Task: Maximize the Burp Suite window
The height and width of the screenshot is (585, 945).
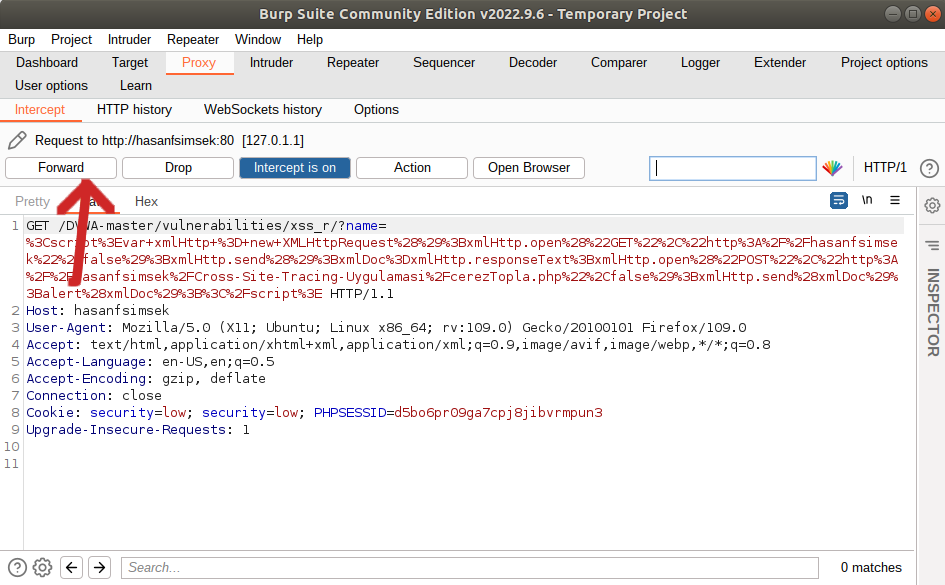Action: (913, 14)
